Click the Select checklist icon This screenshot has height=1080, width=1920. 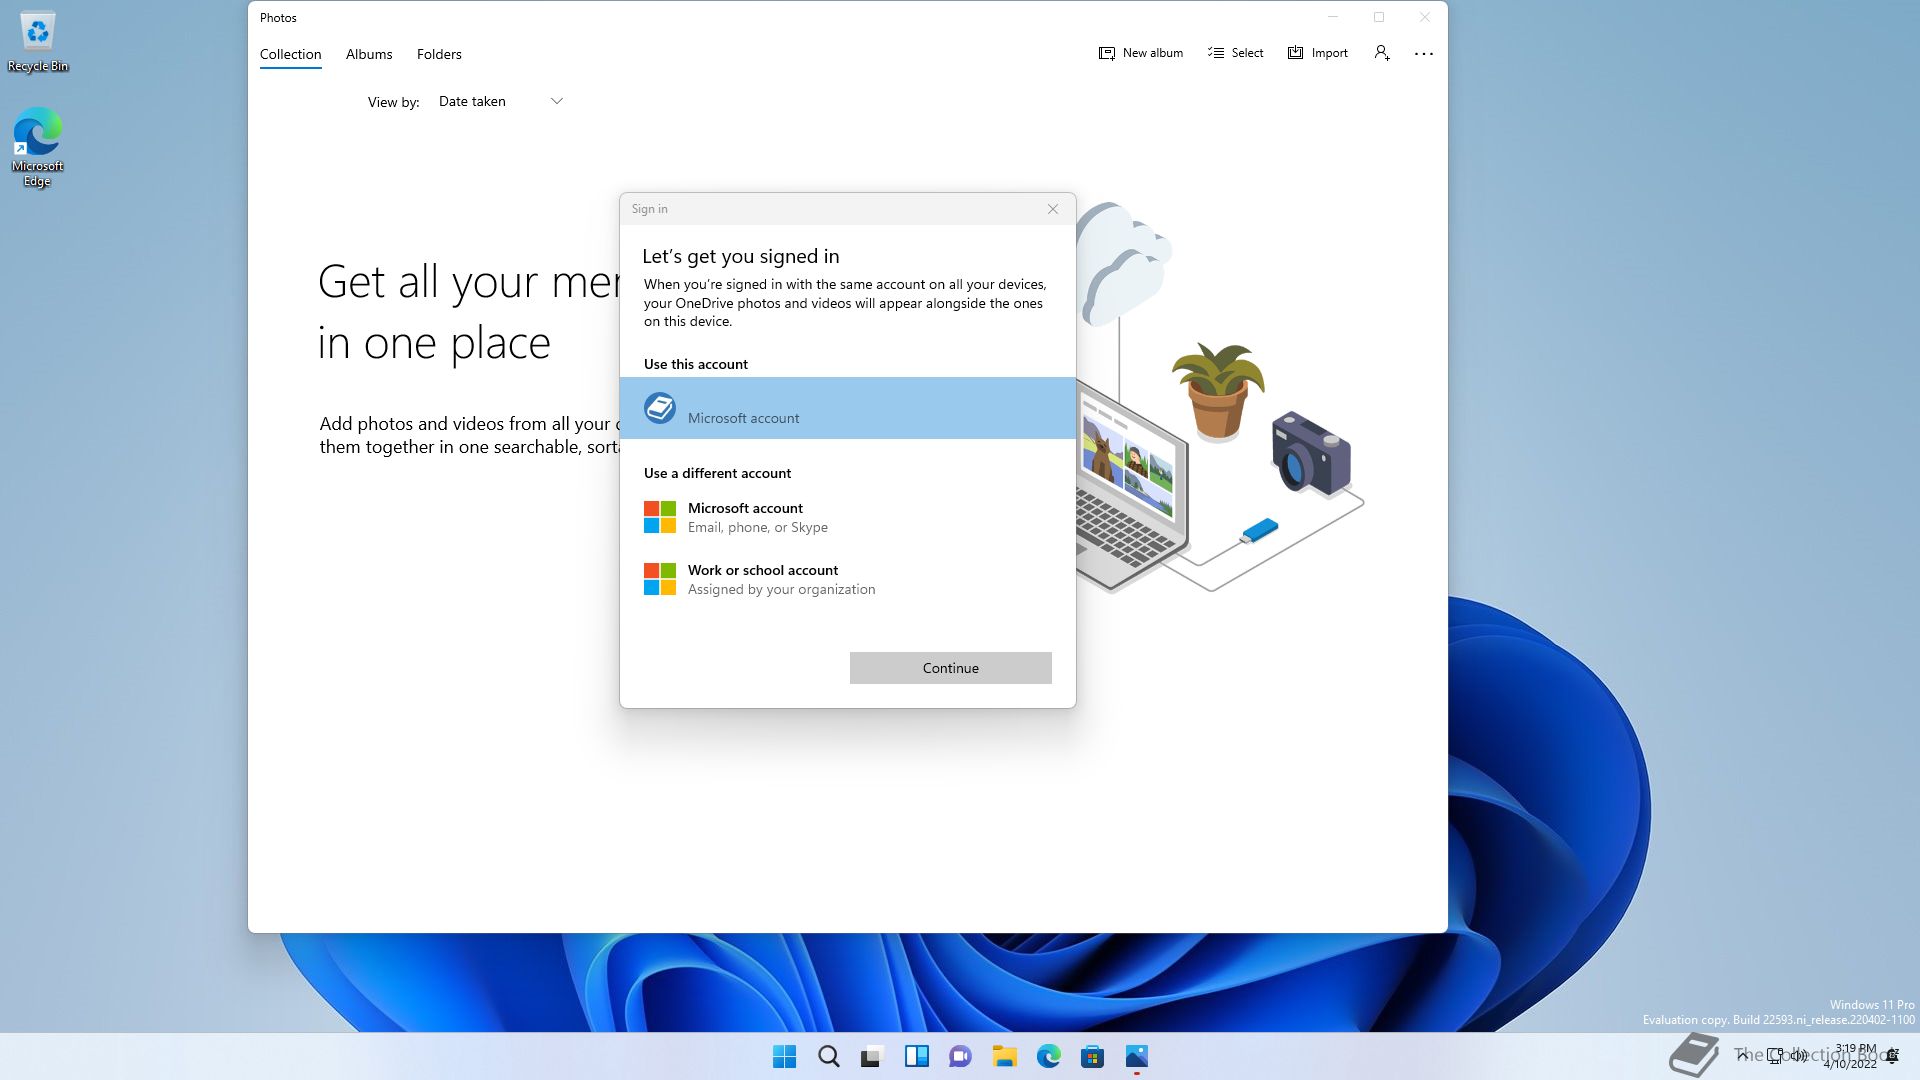pos(1216,53)
